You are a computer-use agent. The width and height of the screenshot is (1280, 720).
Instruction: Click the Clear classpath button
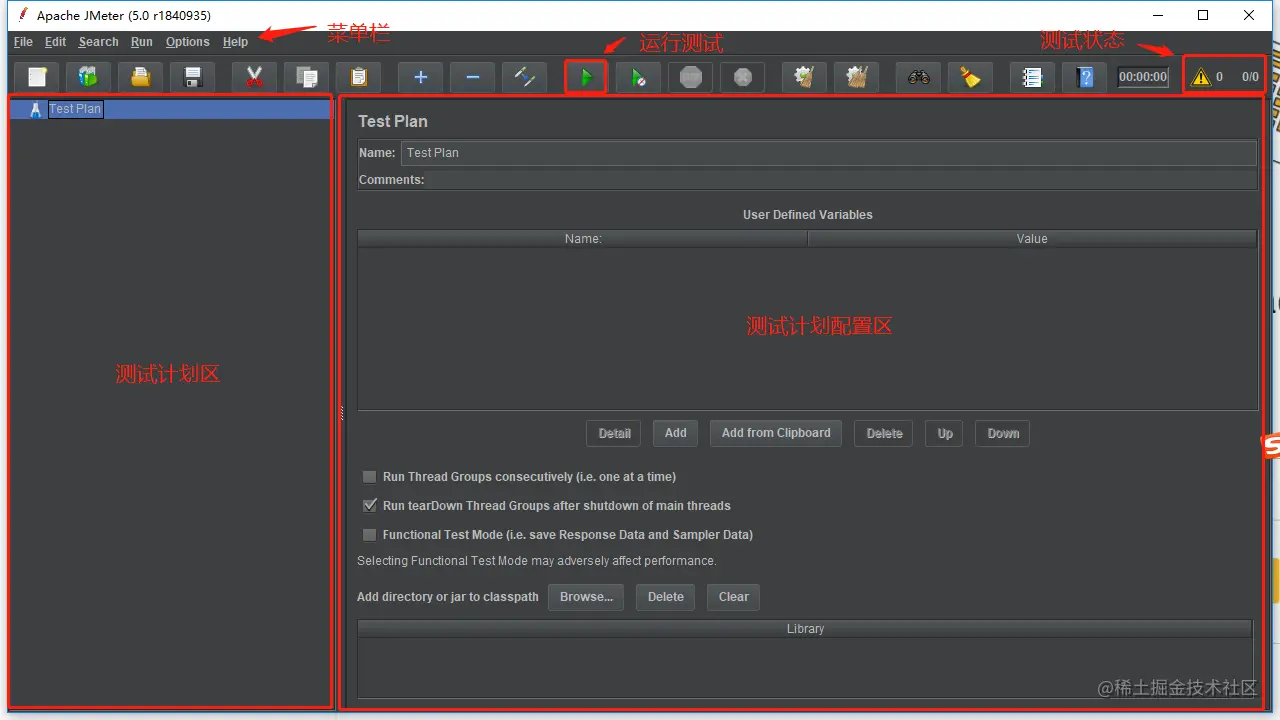pos(733,597)
